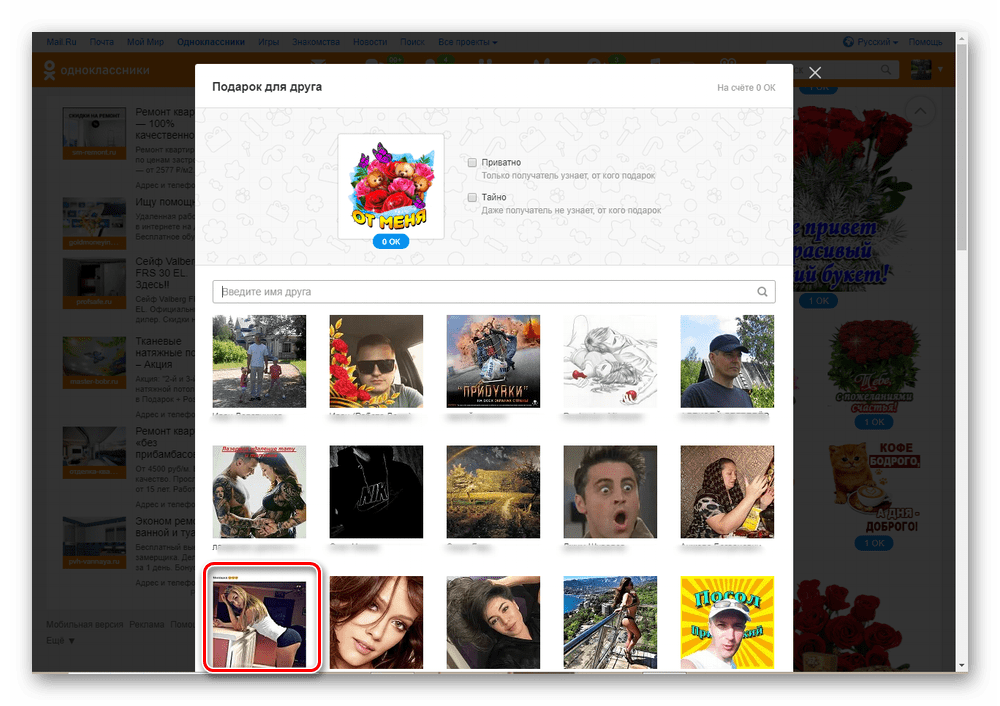Click the header search field behind the dialog
Viewport: 1000px width, 706px height.
pos(835,70)
